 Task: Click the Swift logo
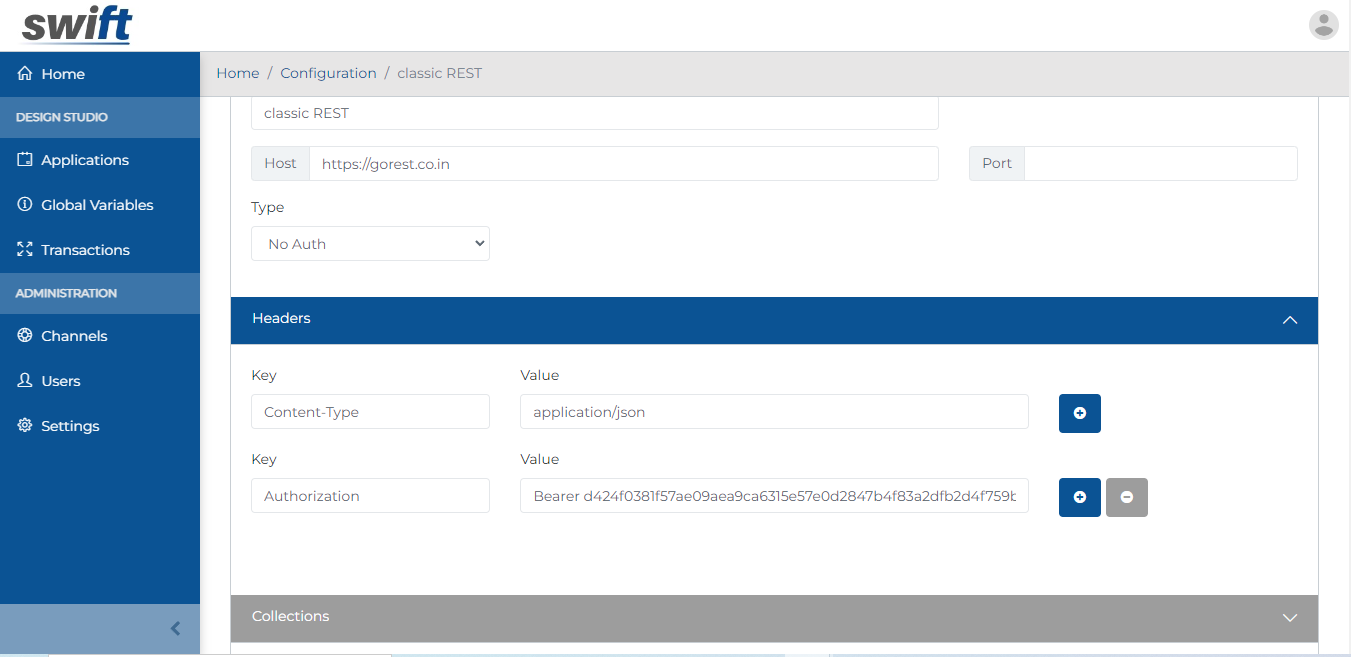click(77, 26)
